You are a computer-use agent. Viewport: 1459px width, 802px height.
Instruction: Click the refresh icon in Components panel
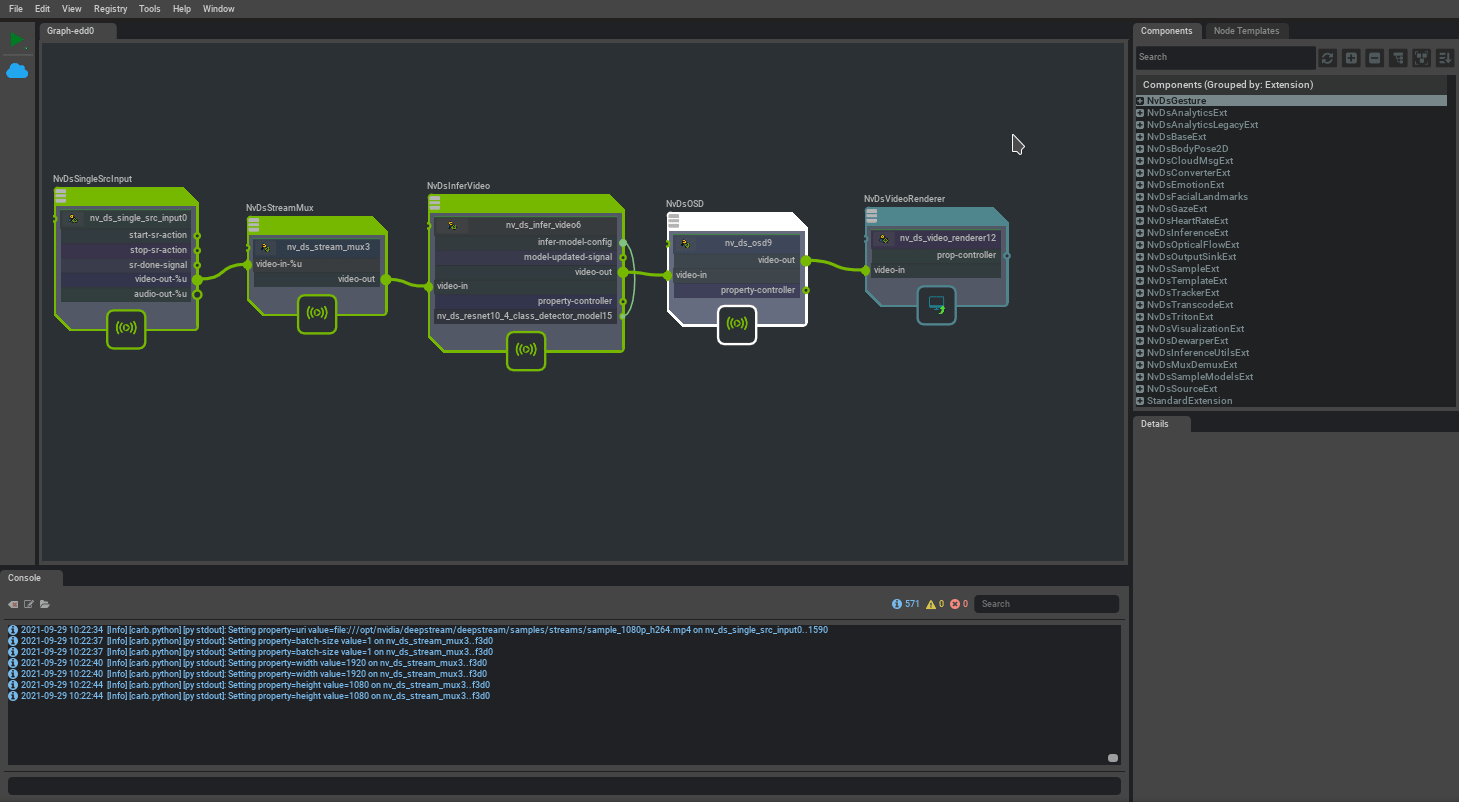pyautogui.click(x=1327, y=58)
